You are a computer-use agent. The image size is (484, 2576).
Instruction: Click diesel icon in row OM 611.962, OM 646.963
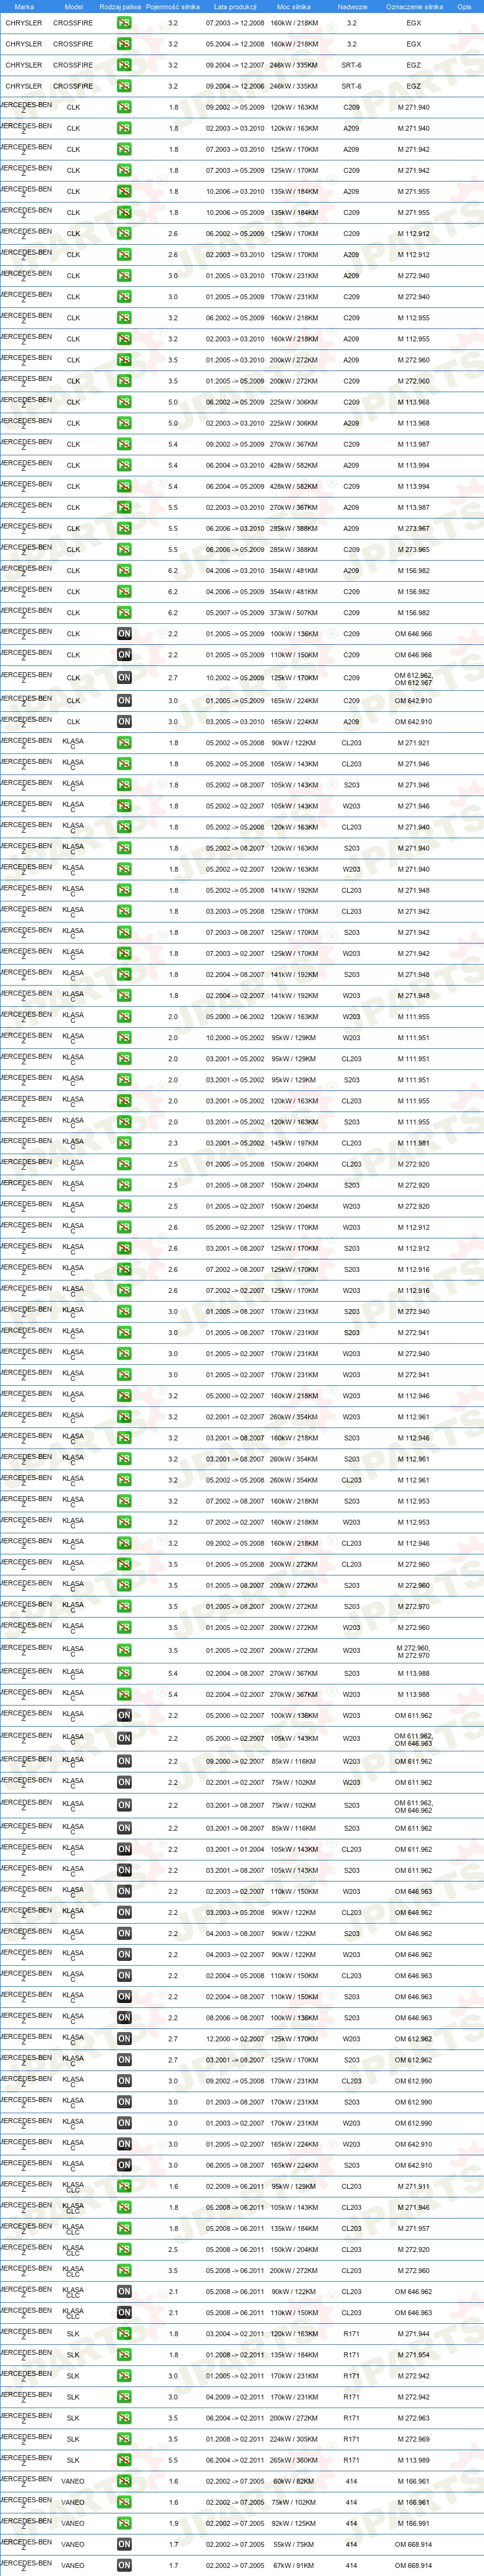[124, 1739]
